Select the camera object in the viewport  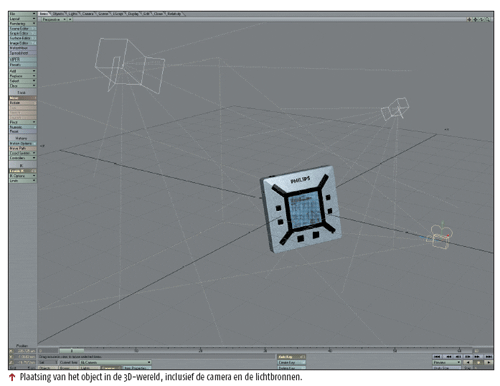(440, 236)
